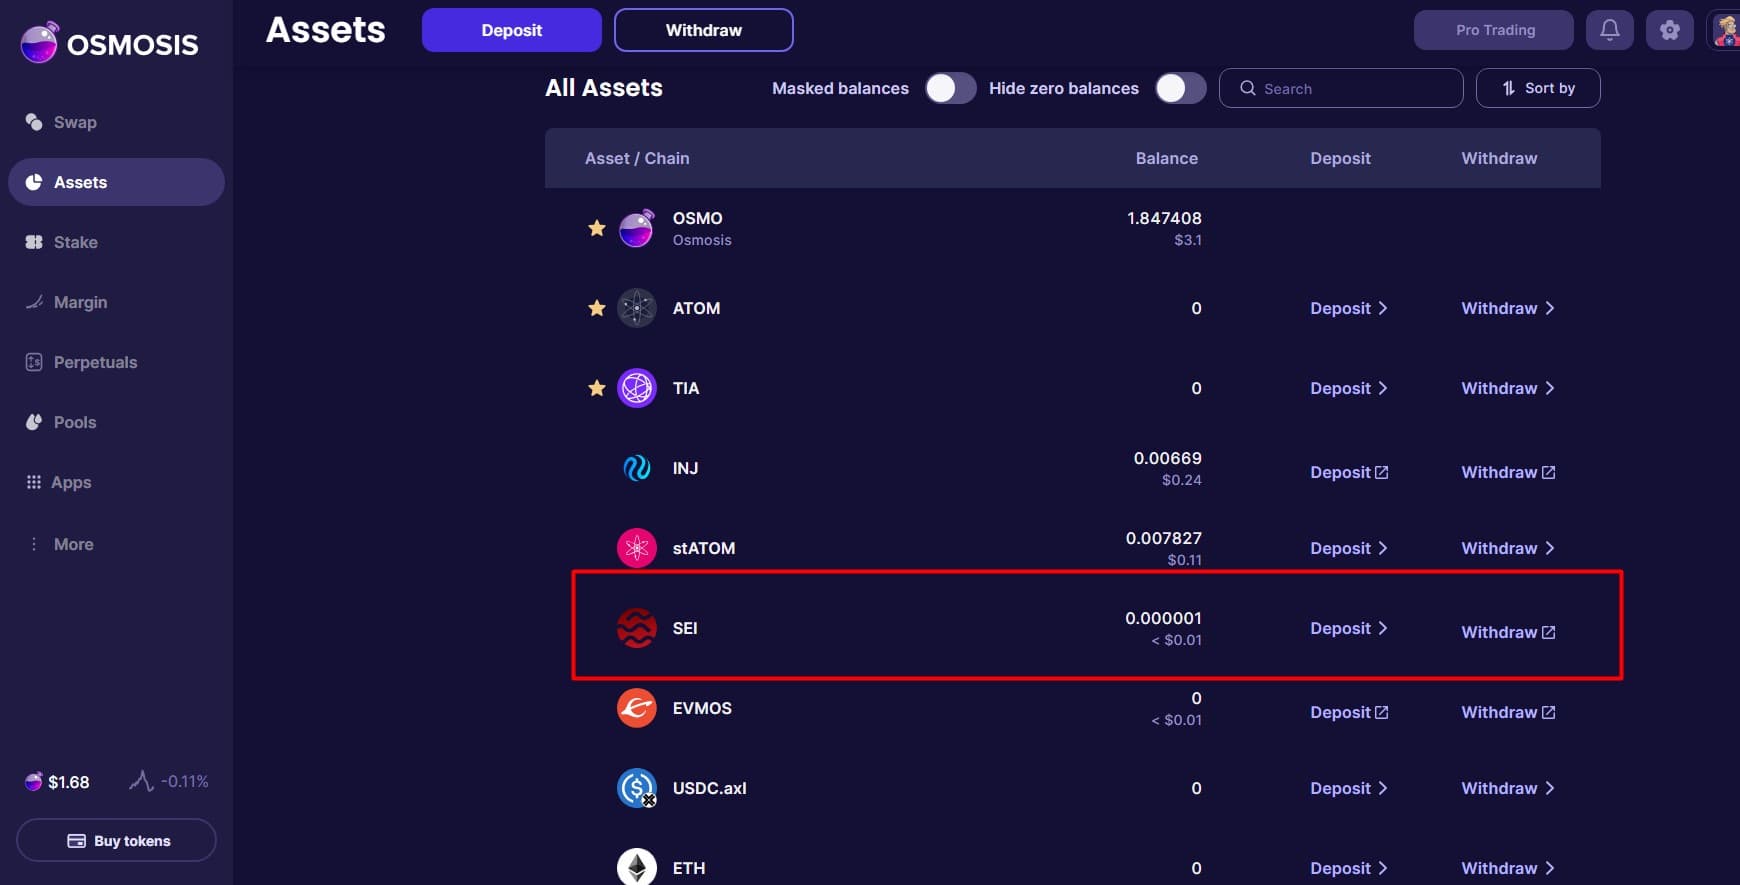Go to Swap in sidebar
1740x885 pixels.
(x=75, y=122)
